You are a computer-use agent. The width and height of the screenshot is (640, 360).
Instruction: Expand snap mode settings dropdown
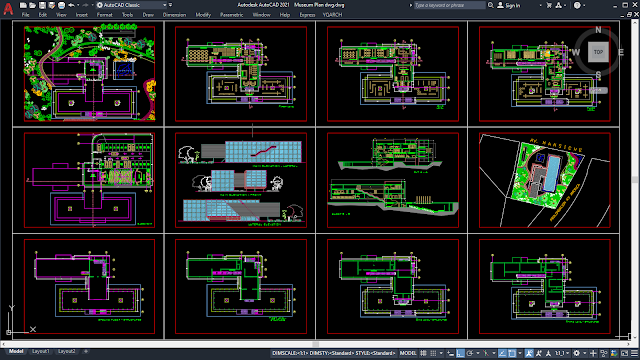tap(441, 353)
